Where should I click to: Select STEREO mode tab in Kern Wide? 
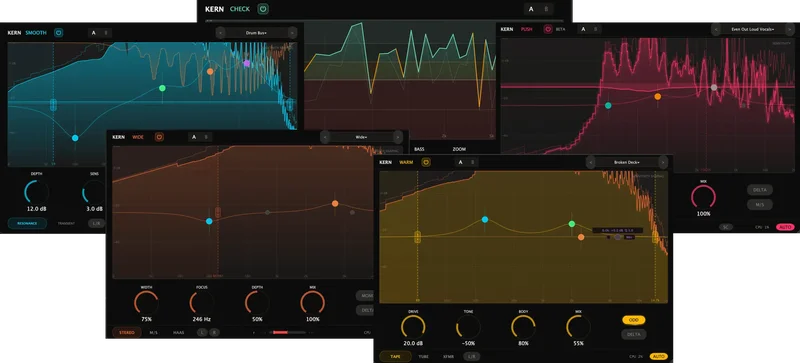pyautogui.click(x=127, y=332)
